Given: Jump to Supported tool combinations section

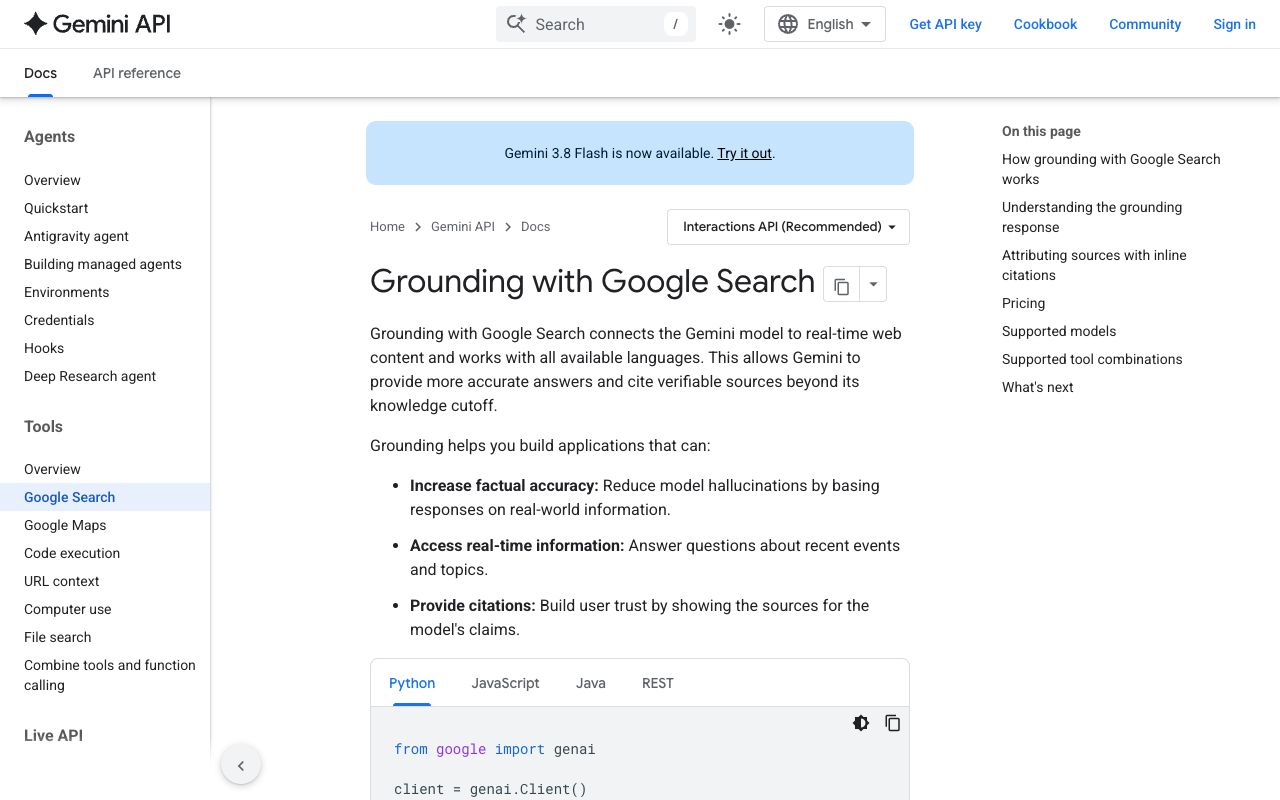Looking at the screenshot, I should tap(1092, 359).
